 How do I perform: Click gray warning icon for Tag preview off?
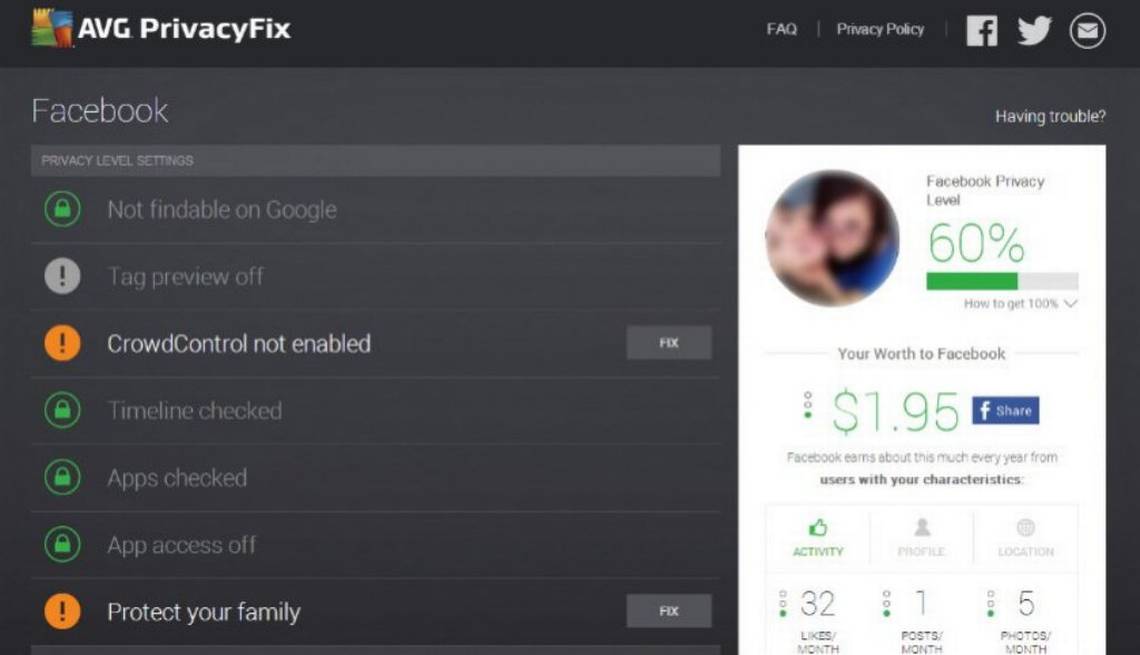(x=63, y=276)
